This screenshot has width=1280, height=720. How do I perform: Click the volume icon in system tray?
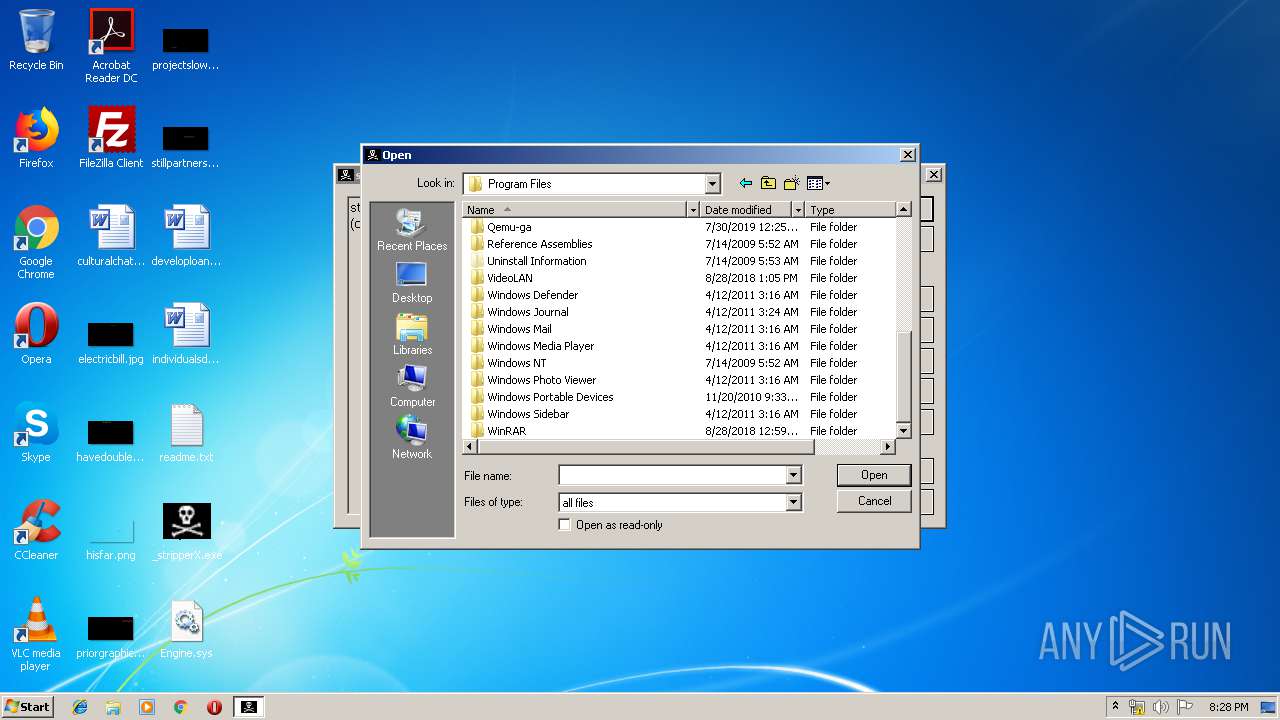[1160, 707]
